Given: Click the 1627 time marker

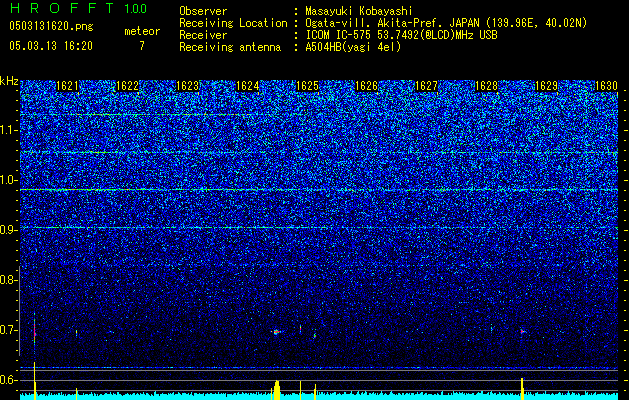Looking at the screenshot, I should (426, 86).
